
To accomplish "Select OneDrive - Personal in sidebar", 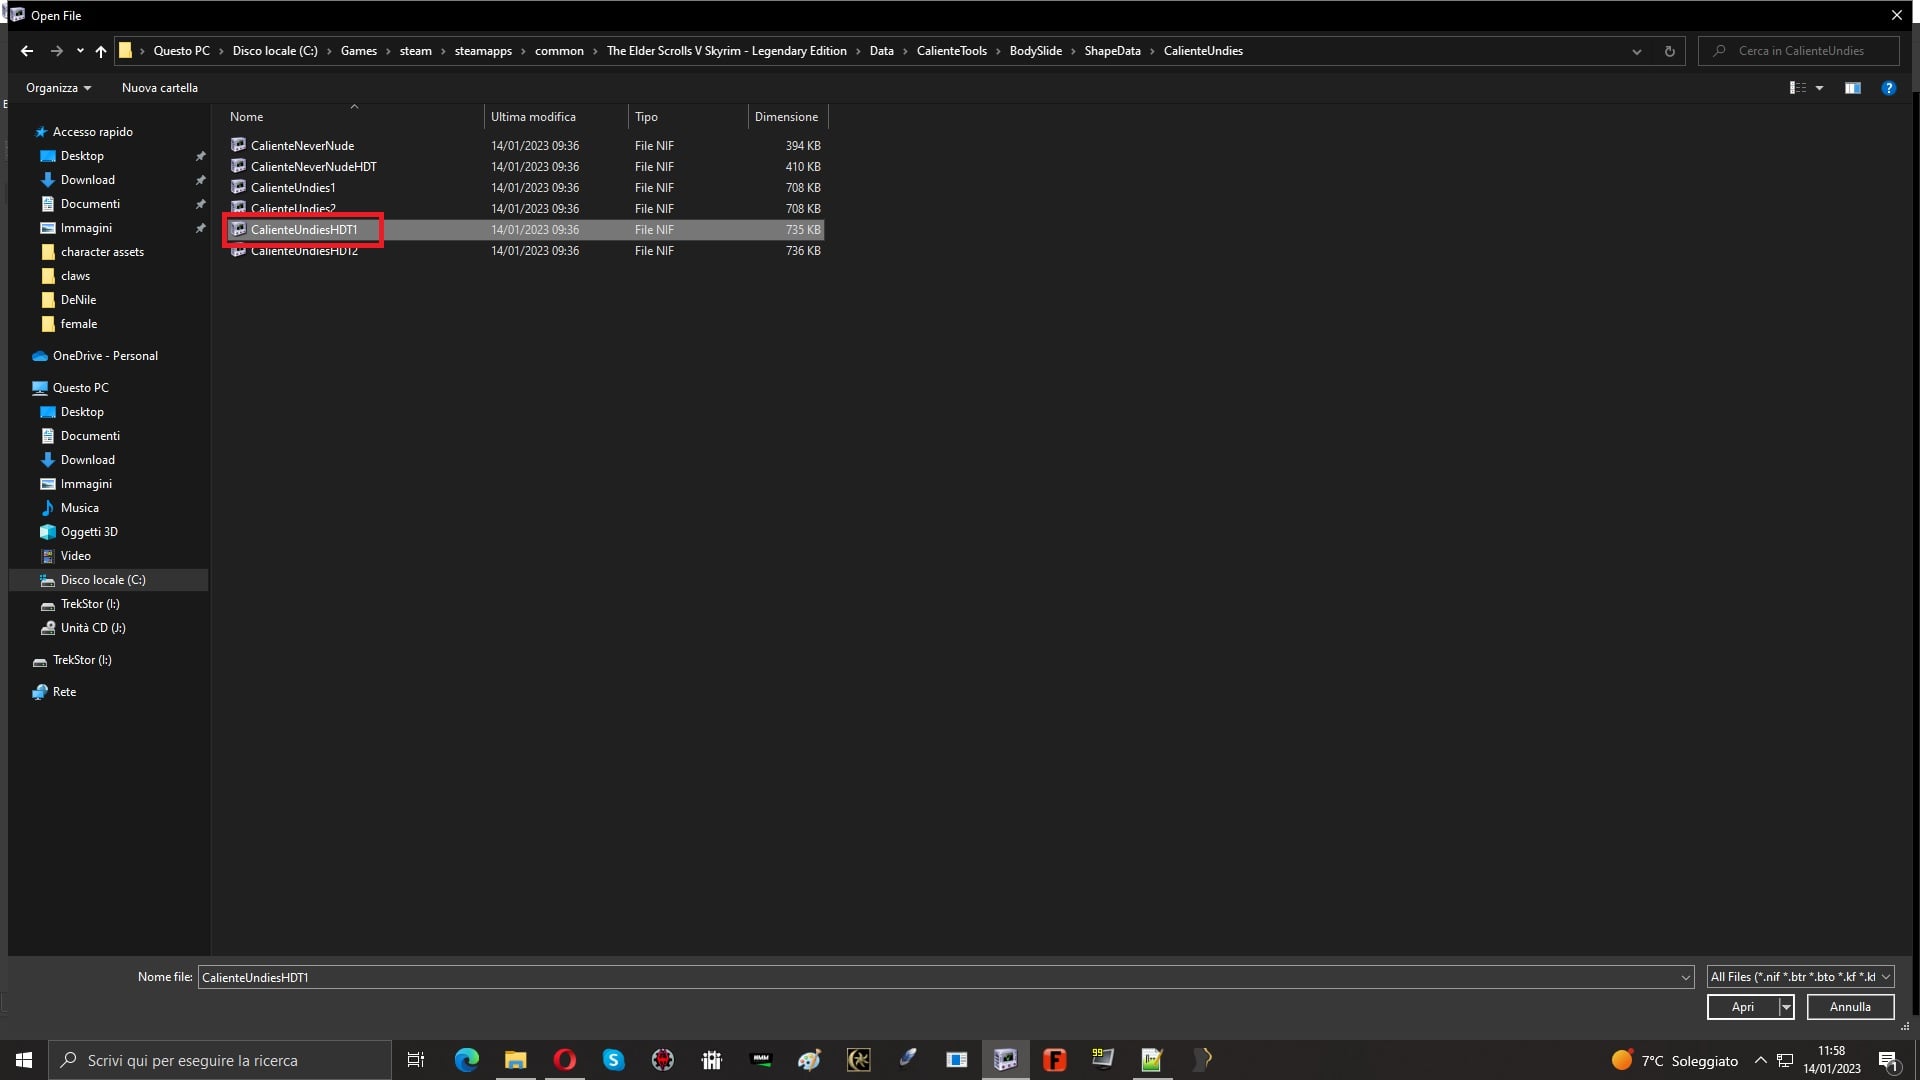I will [105, 356].
